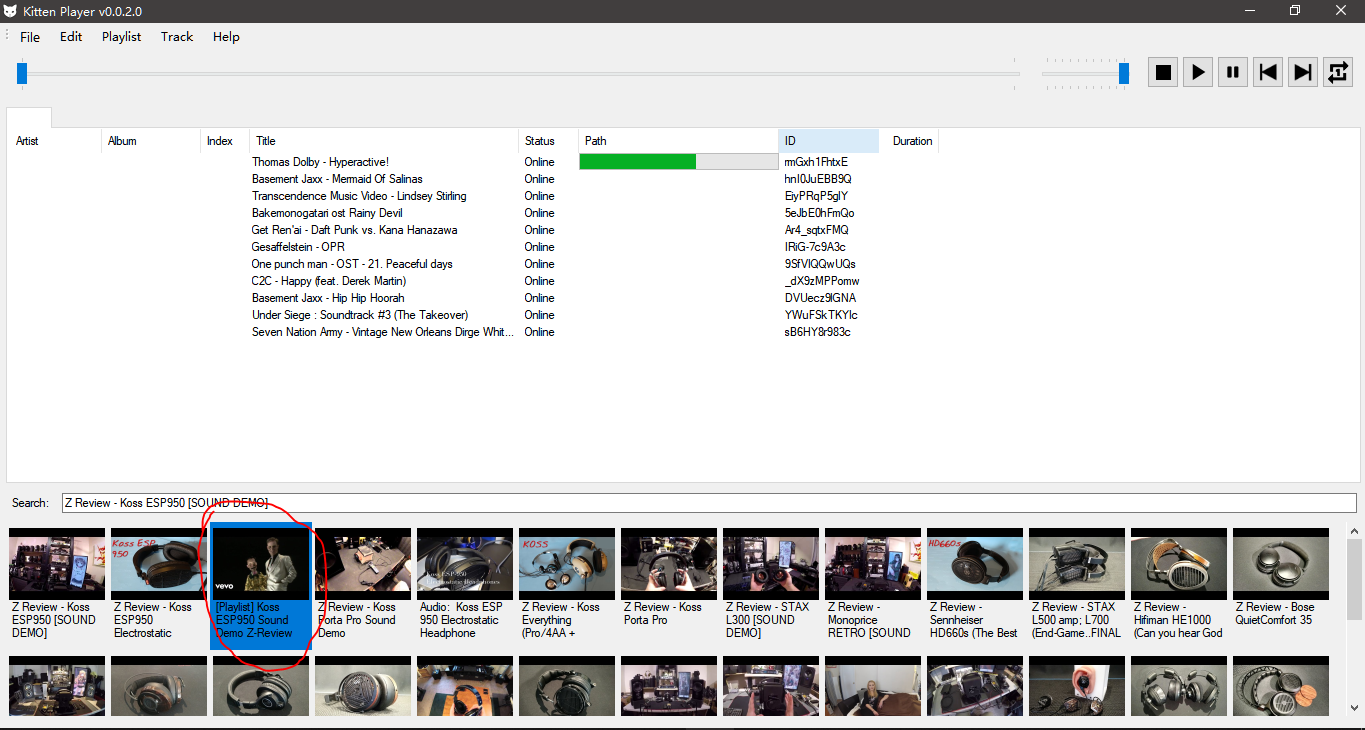The height and width of the screenshot is (730, 1365).
Task: Open the File menu
Action: (30, 37)
